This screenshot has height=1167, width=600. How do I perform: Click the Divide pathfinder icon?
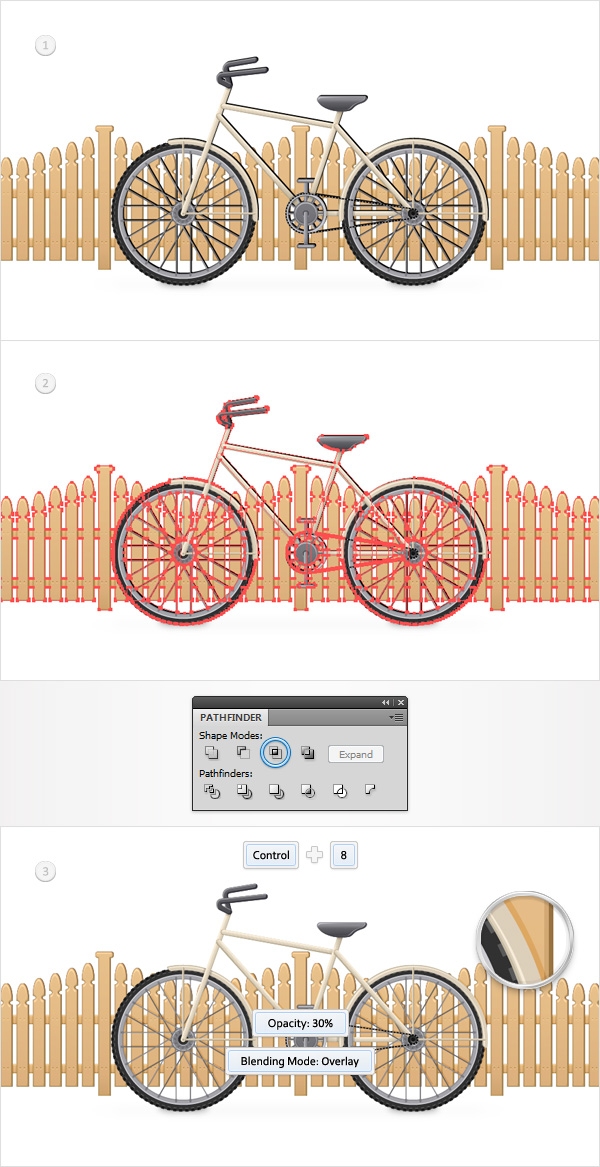[x=211, y=791]
